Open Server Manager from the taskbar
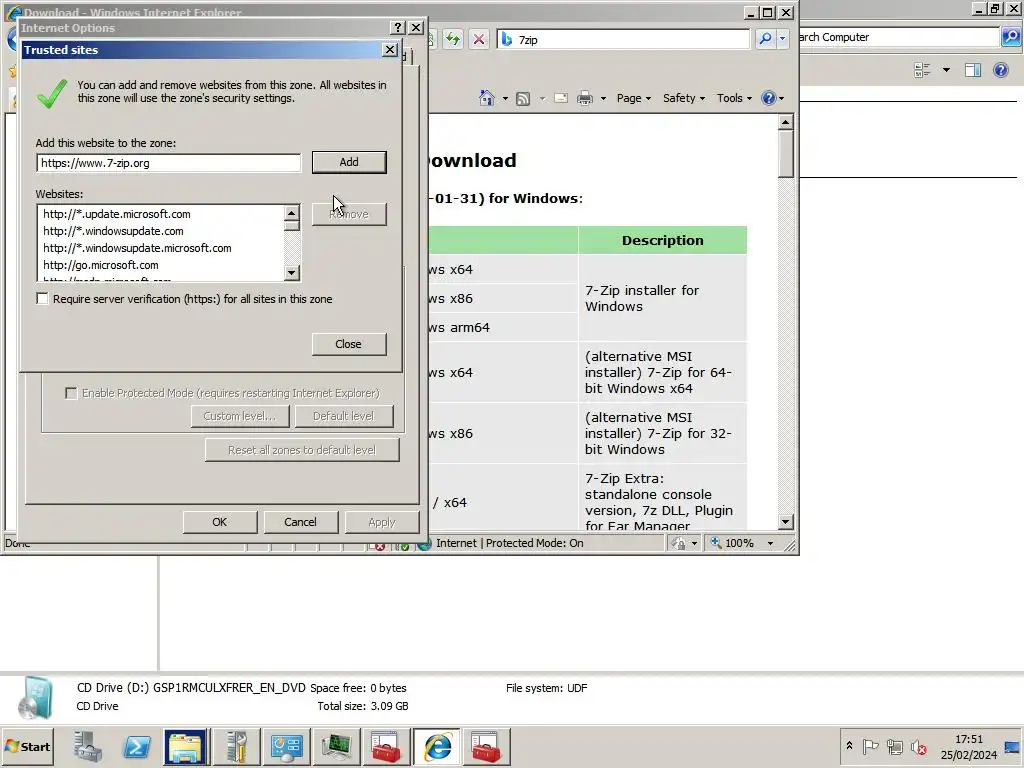This screenshot has width=1024, height=768. point(88,746)
